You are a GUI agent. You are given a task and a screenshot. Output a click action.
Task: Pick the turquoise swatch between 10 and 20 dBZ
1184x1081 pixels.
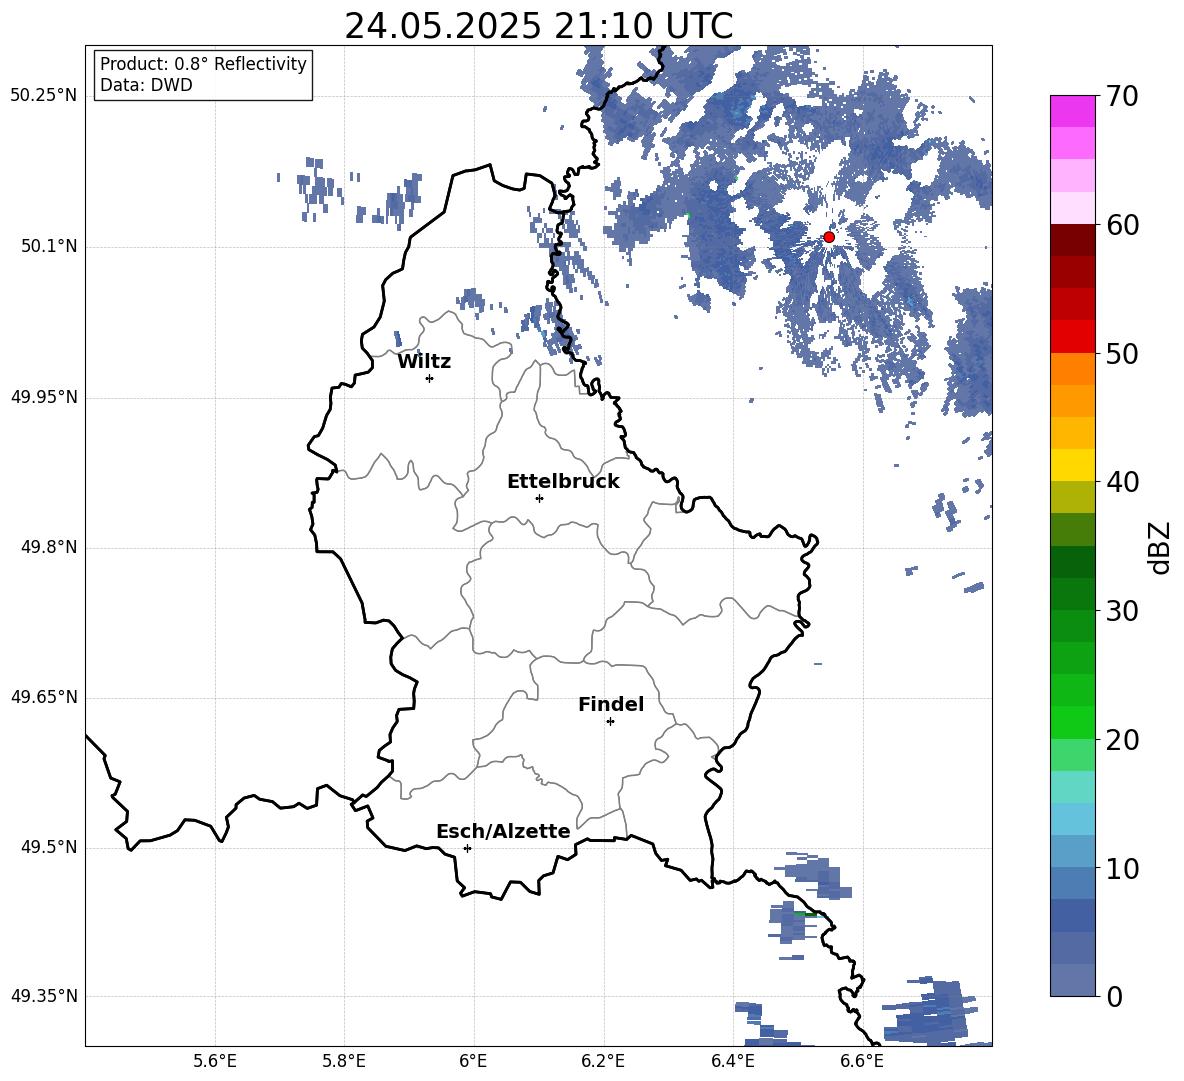pos(1072,787)
